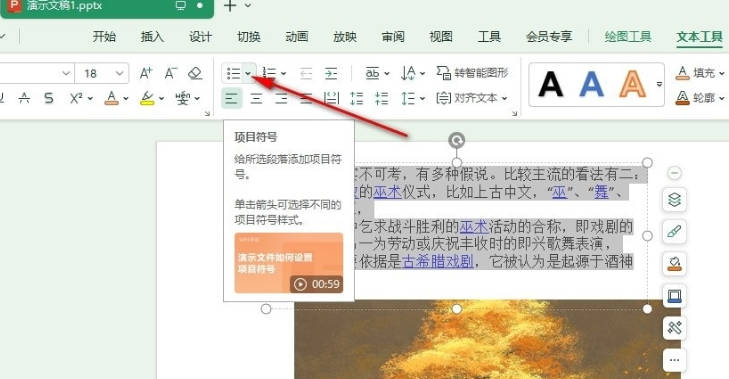Image resolution: width=729 pixels, height=379 pixels.
Task: Select the 演示文稿1.pptx document tab
Action: (x=107, y=7)
